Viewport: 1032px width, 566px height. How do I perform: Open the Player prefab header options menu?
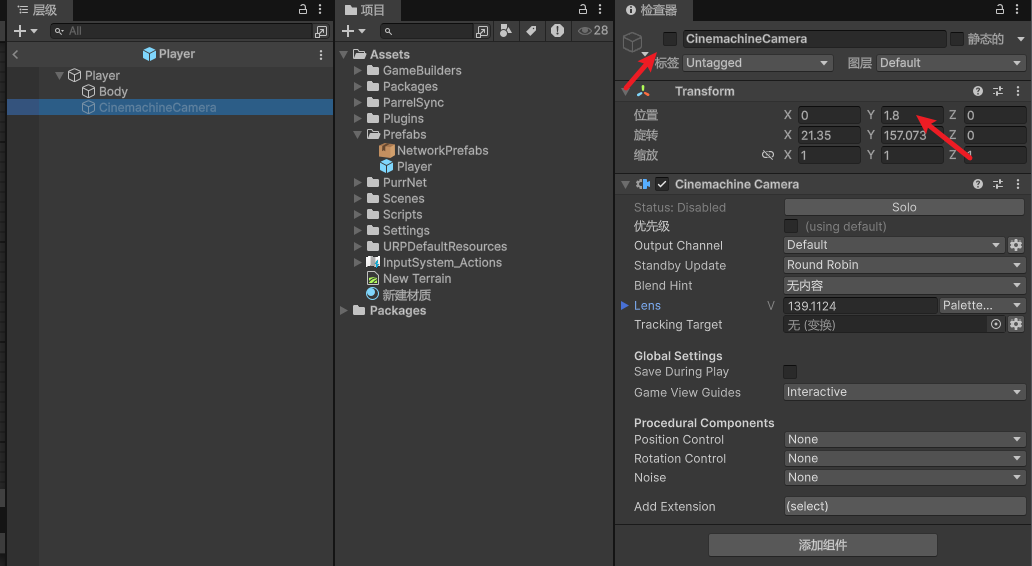[321, 55]
